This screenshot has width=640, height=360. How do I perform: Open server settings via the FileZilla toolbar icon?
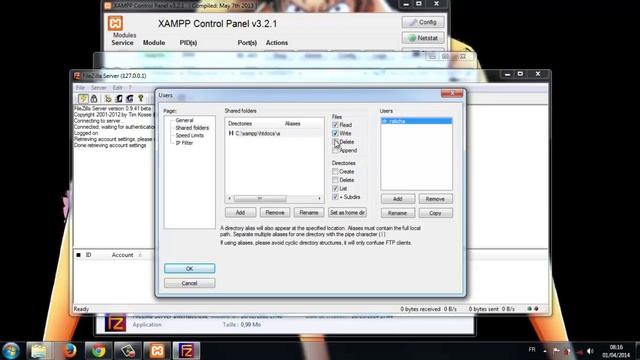coord(108,98)
